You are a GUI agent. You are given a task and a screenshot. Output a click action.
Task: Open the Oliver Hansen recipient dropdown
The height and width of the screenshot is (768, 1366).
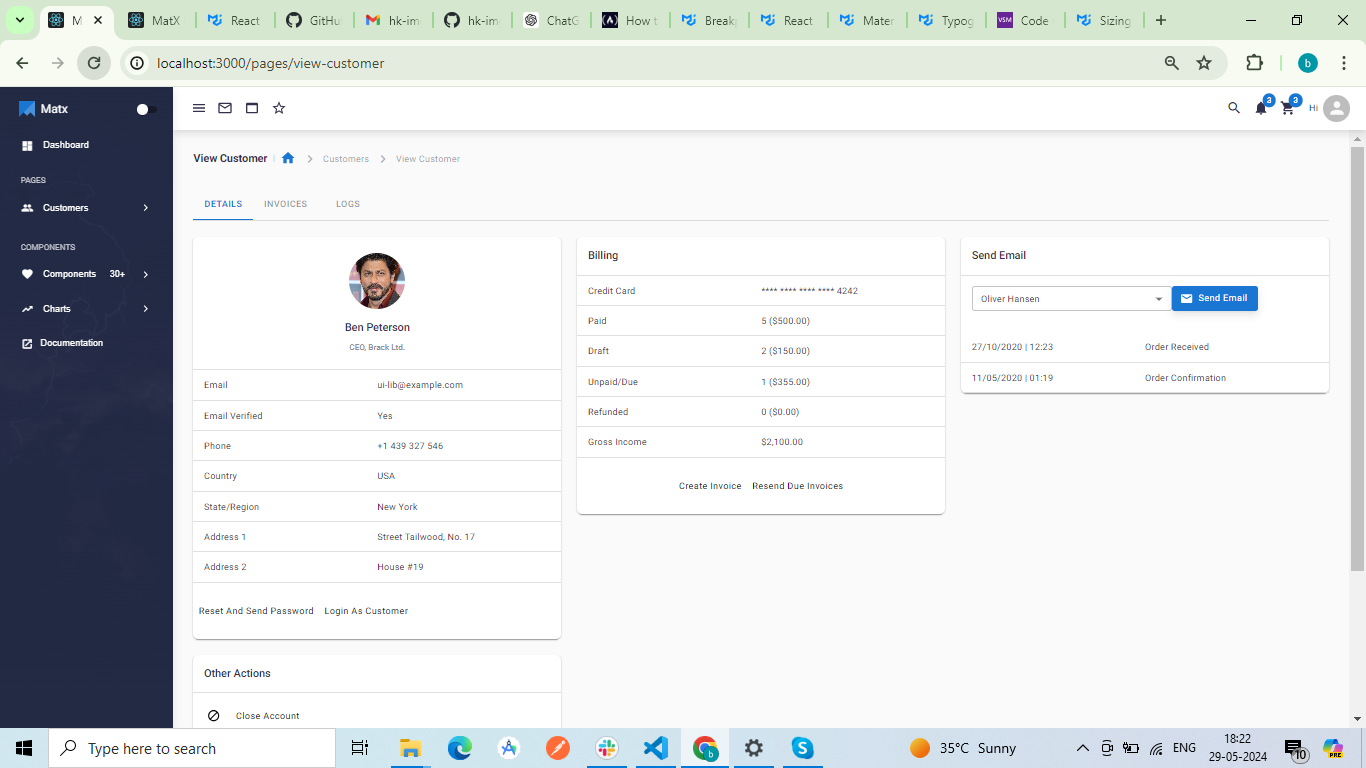pos(1070,299)
